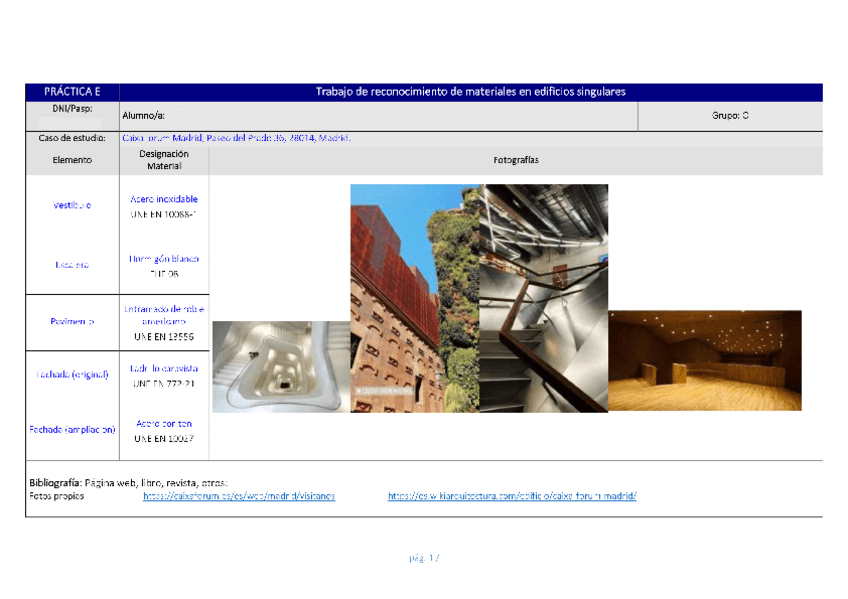848x599 pixels.
Task: Select the Escalera element cell
Action: (x=72, y=265)
